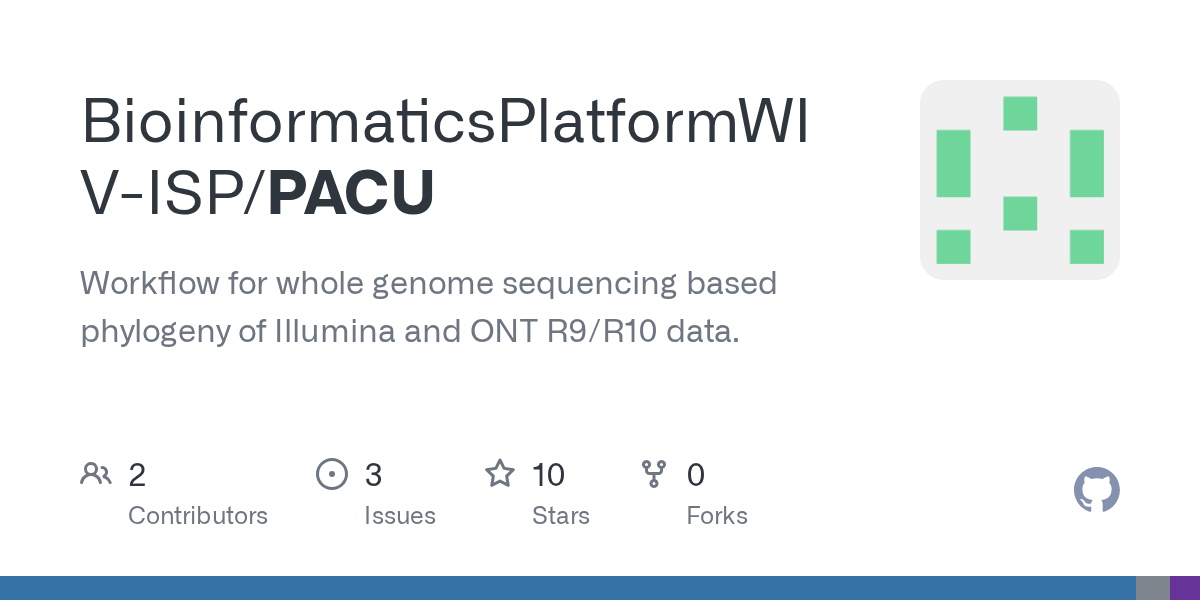This screenshot has width=1200, height=600.
Task: Click the purple language bar segment
Action: (x=1184, y=588)
